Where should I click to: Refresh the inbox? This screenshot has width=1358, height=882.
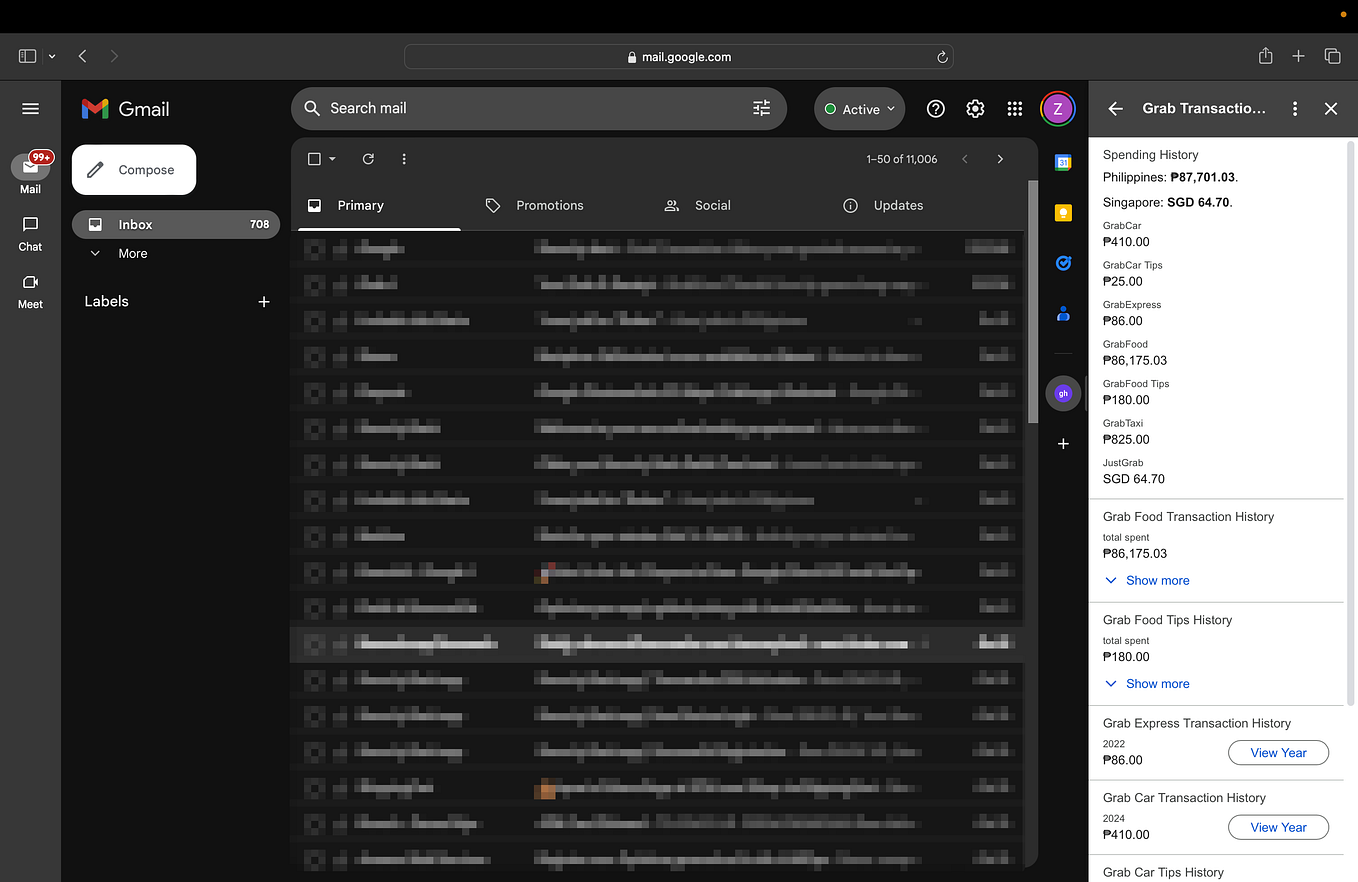coord(368,159)
